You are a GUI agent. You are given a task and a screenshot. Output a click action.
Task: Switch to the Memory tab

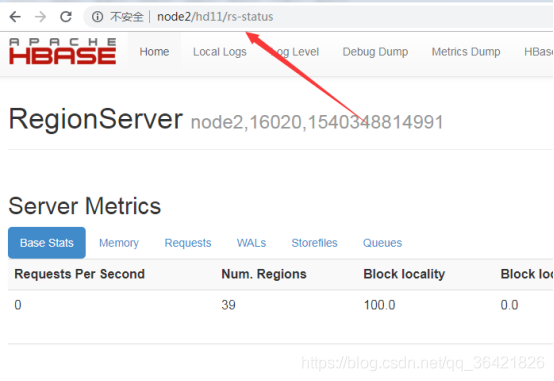coord(119,243)
